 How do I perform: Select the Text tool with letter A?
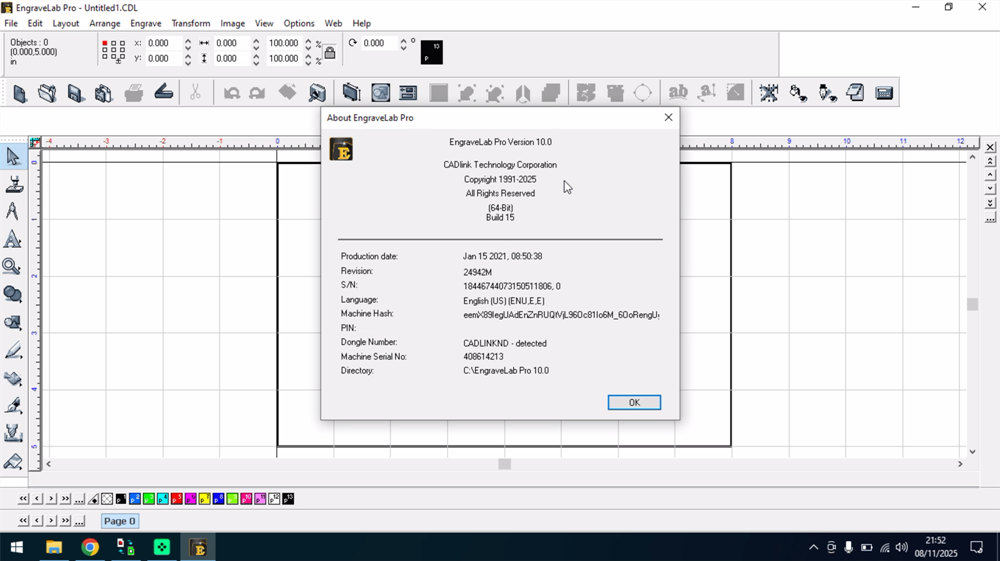pos(13,239)
